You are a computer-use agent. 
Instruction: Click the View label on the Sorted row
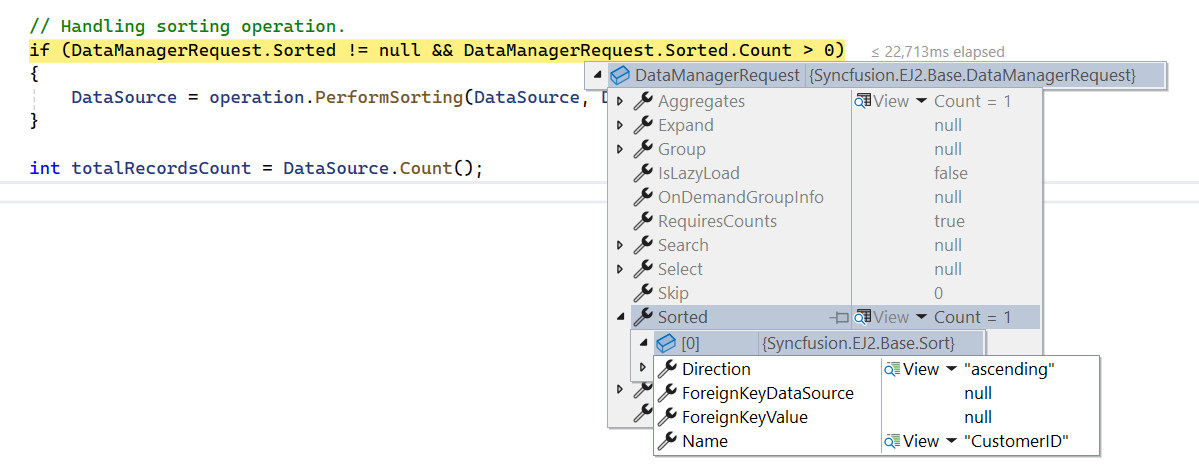891,317
